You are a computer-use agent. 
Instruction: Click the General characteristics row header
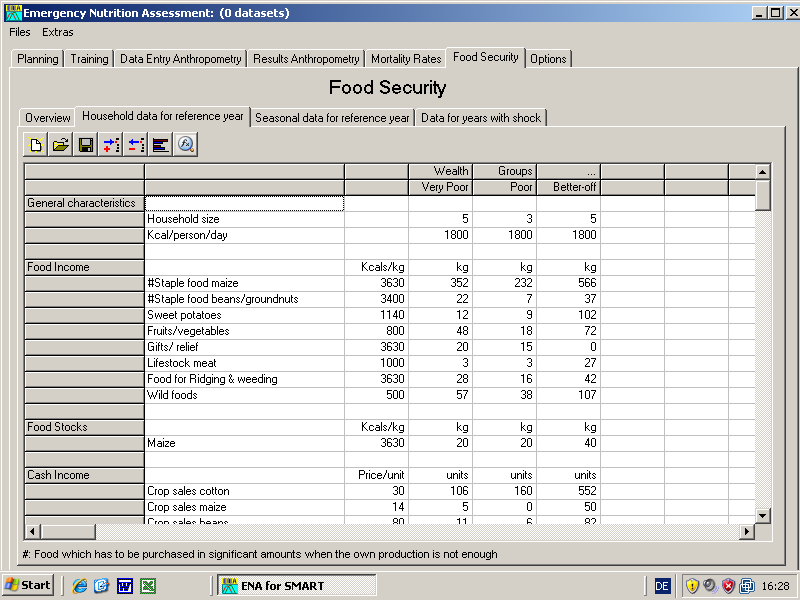[84, 203]
